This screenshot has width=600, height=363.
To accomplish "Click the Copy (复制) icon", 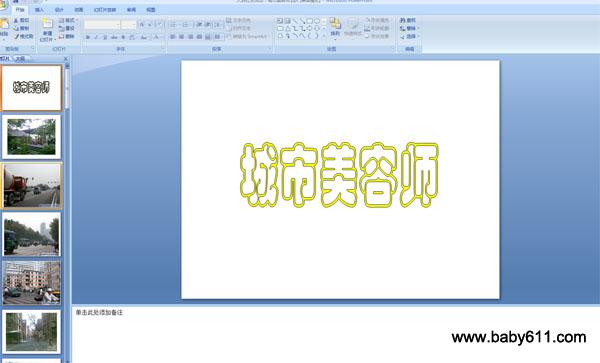I will [16, 28].
